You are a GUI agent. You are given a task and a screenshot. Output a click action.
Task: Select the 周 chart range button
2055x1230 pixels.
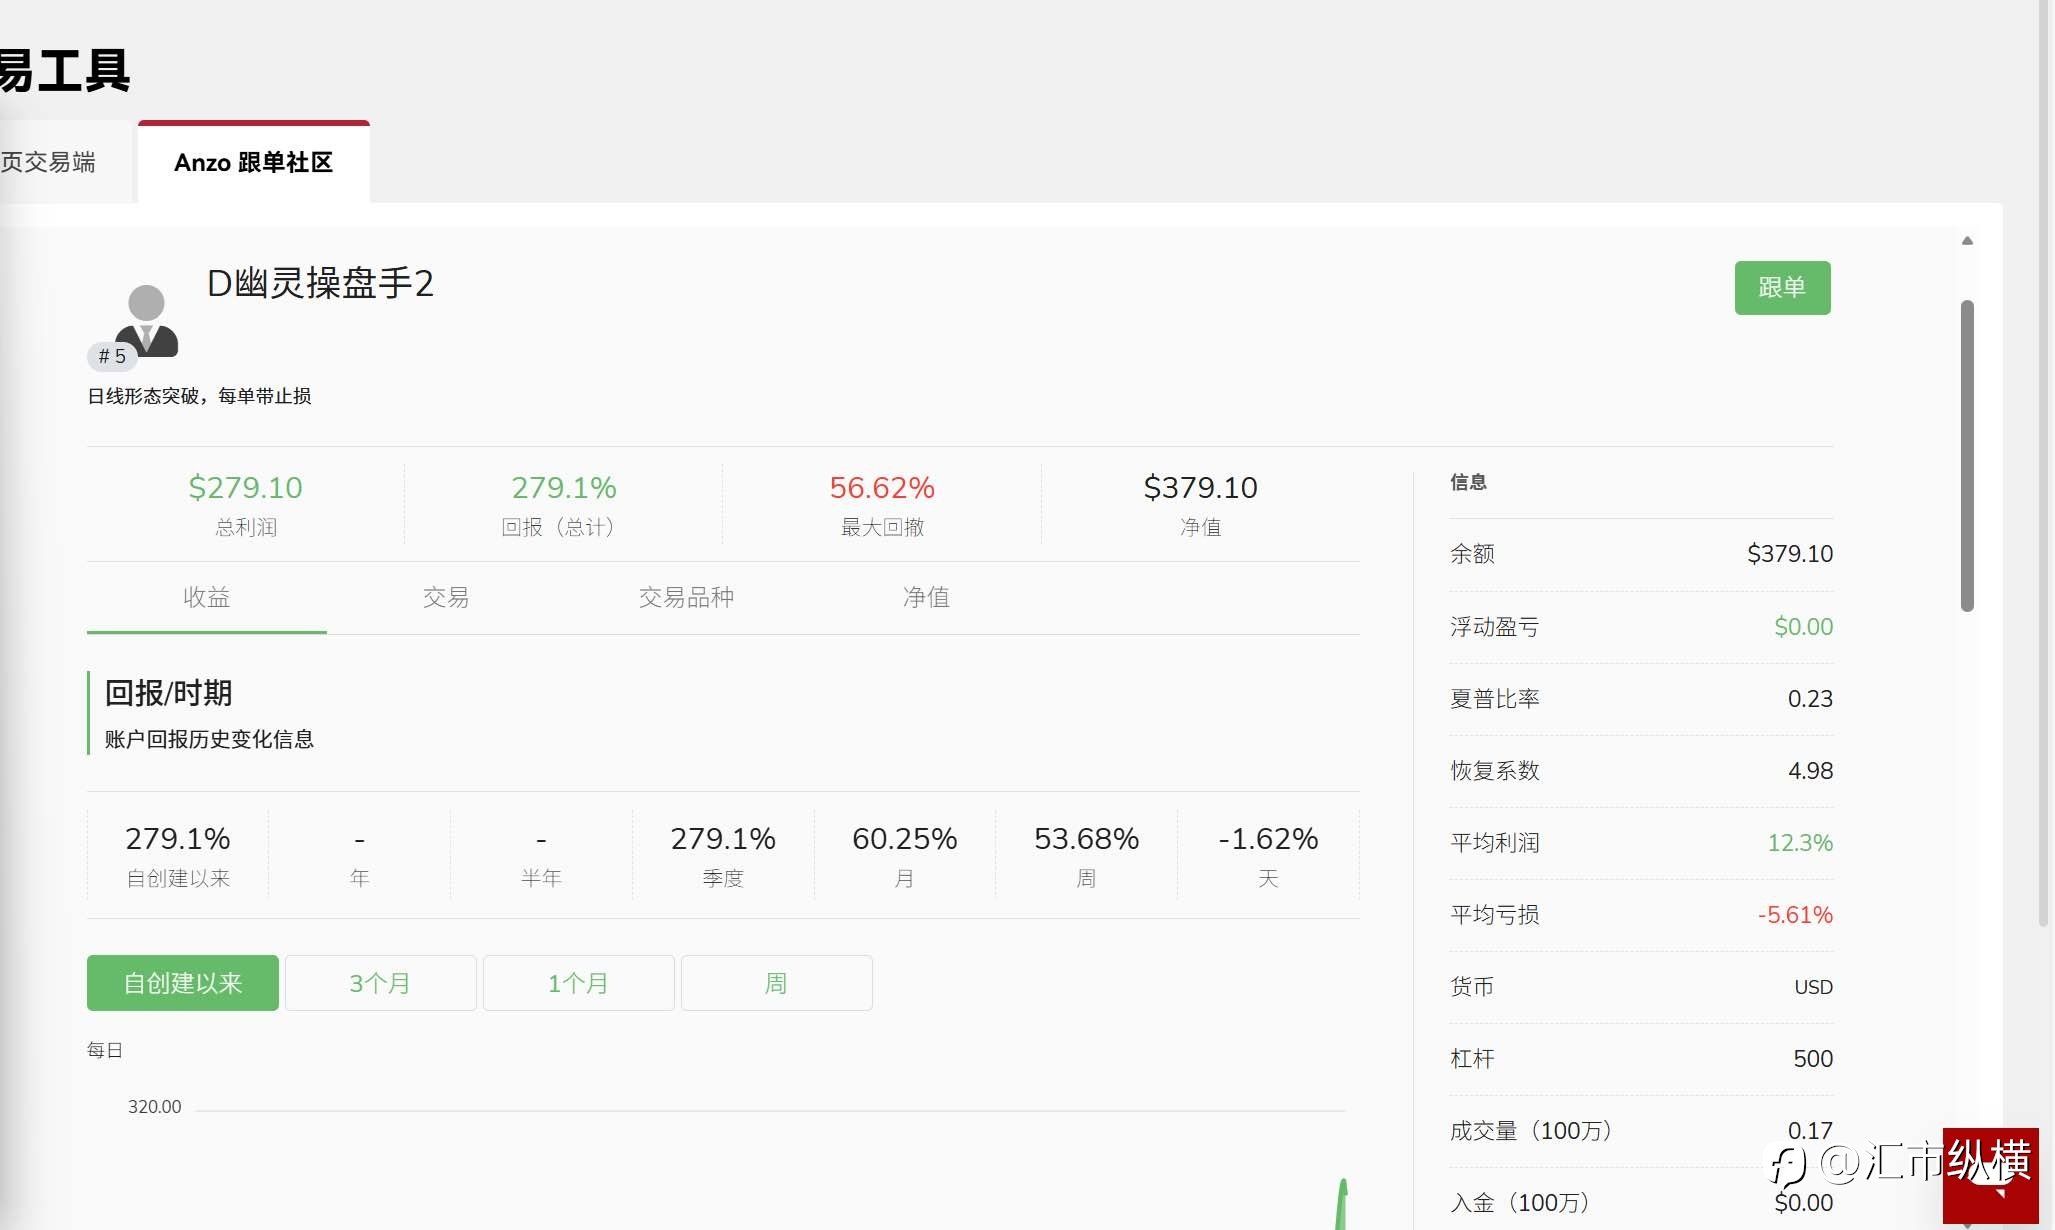click(x=776, y=983)
